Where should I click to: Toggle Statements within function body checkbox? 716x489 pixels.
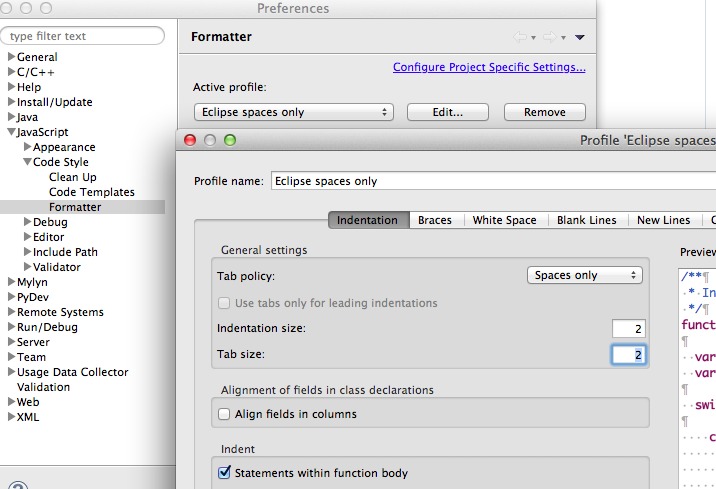pos(224,472)
